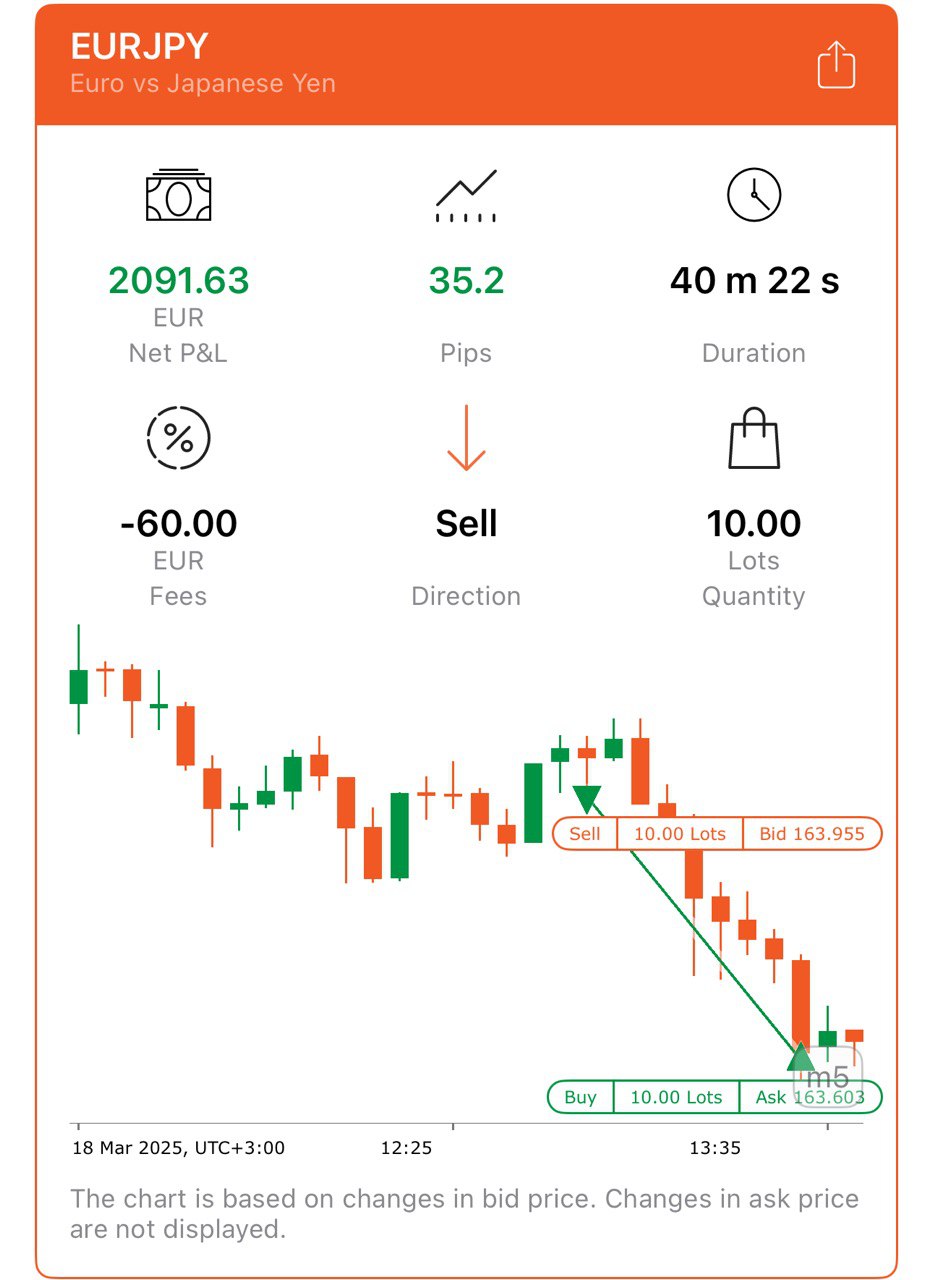Click the 12:25 time axis label
Image resolution: width=933 pixels, height=1280 pixels.
tap(406, 1148)
